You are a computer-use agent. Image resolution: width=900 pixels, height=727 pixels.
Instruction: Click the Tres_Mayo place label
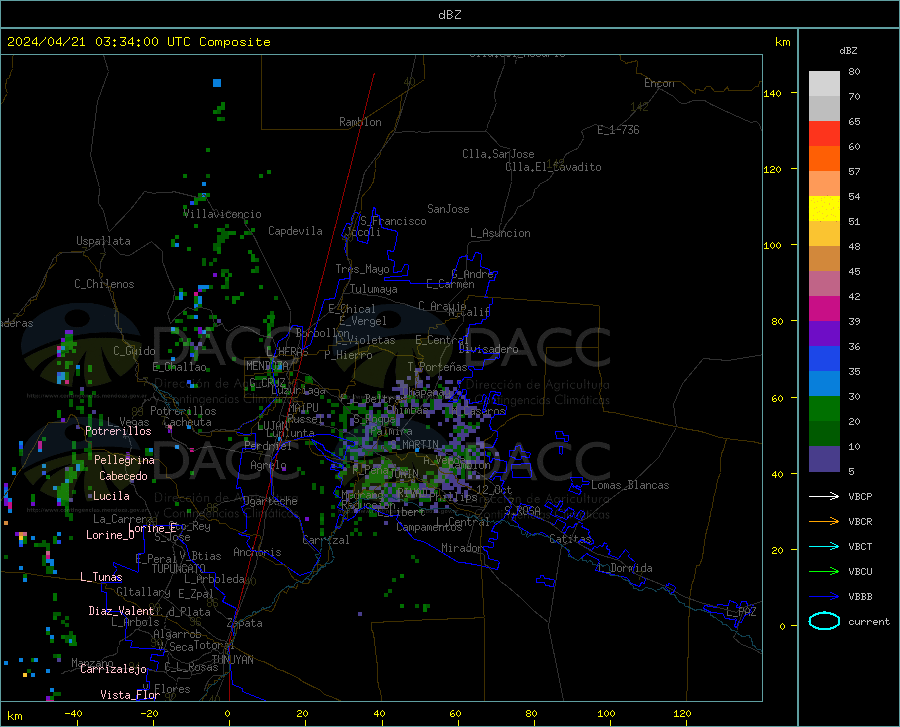pos(362,269)
